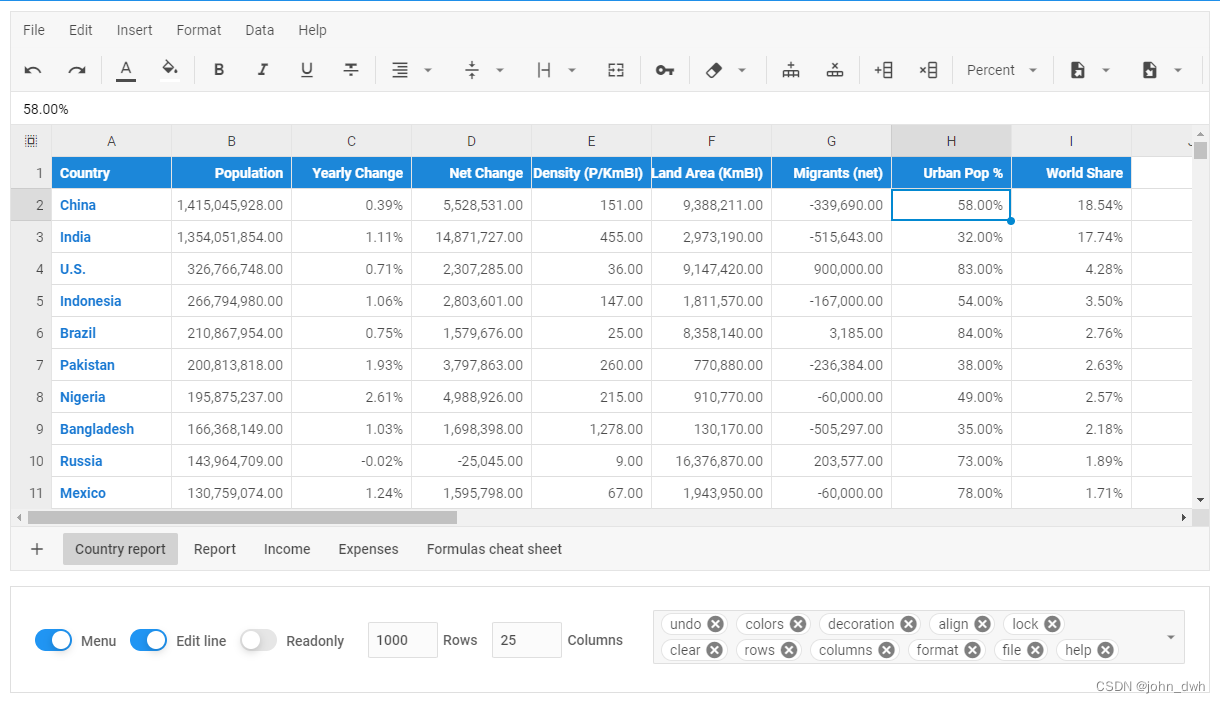Open the Format menu
The width and height of the screenshot is (1220, 703).
coord(199,30)
